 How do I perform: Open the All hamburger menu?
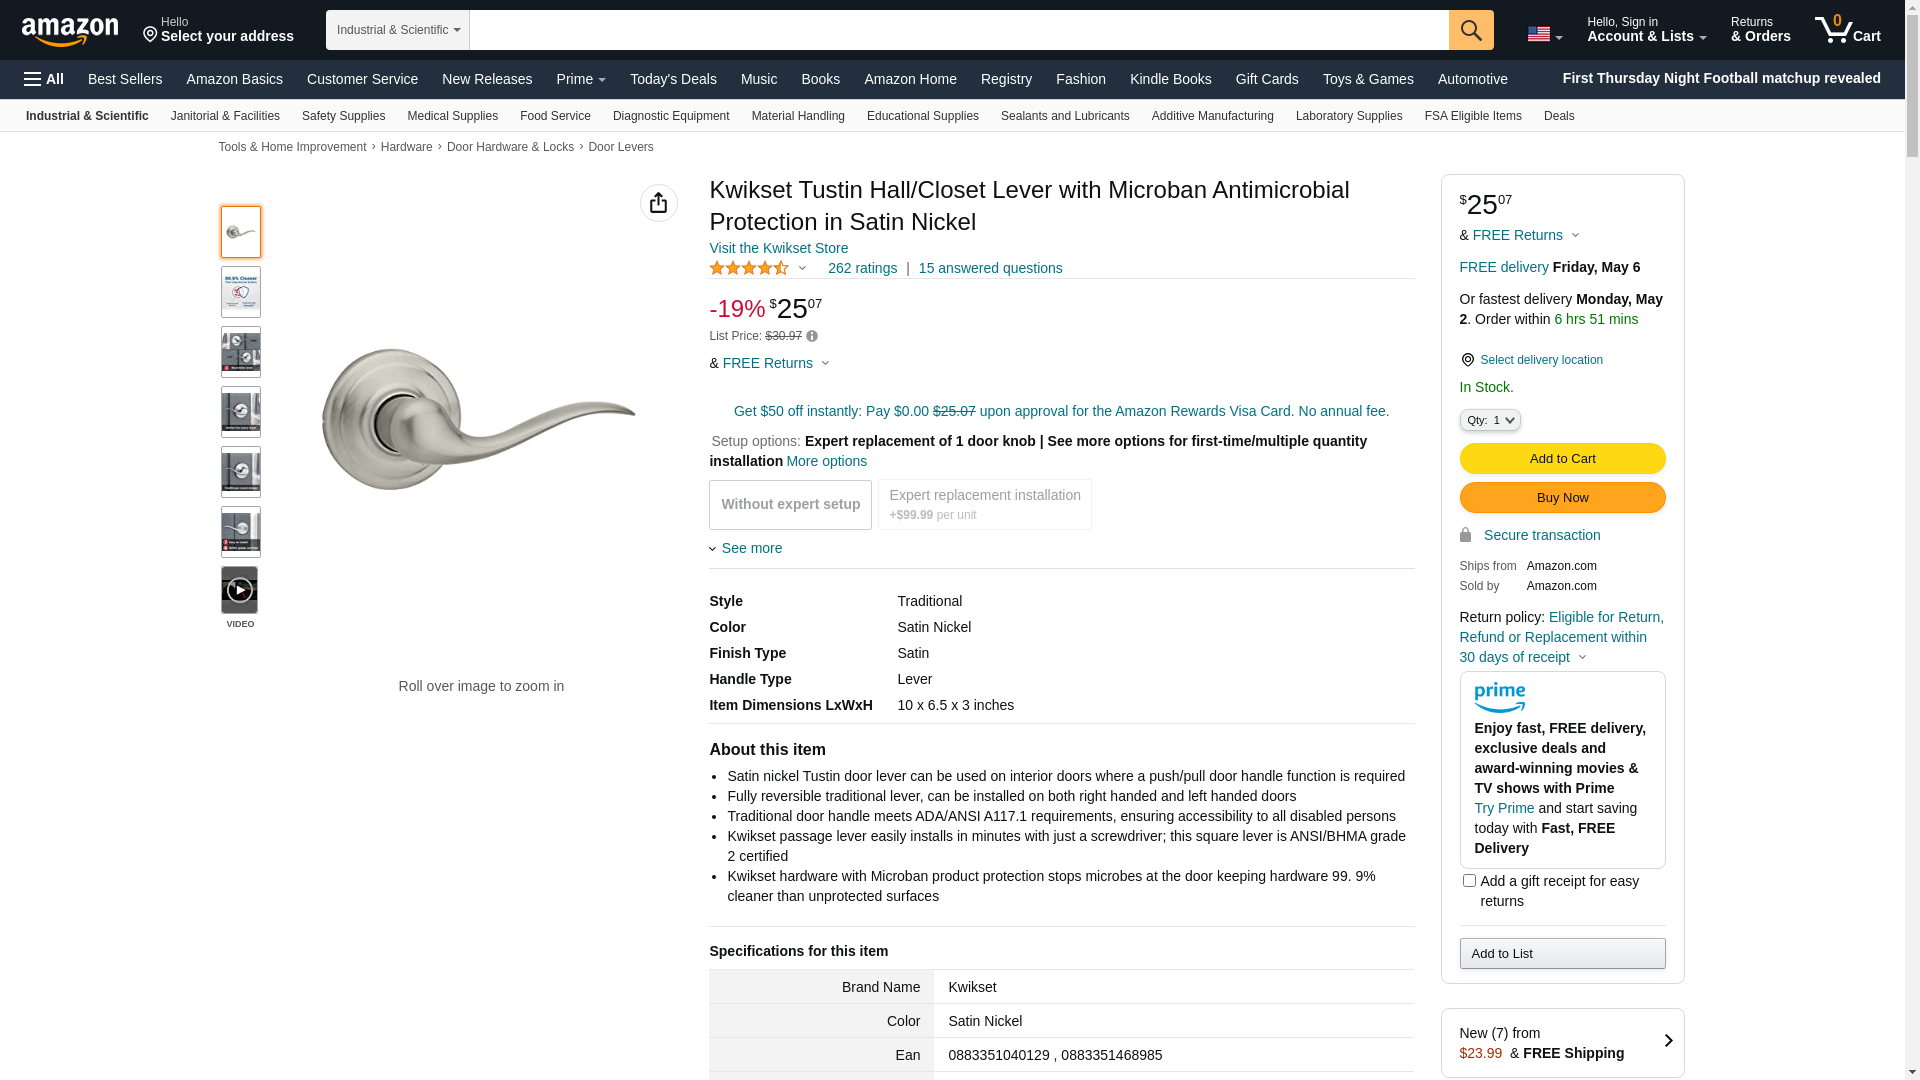point(44,79)
